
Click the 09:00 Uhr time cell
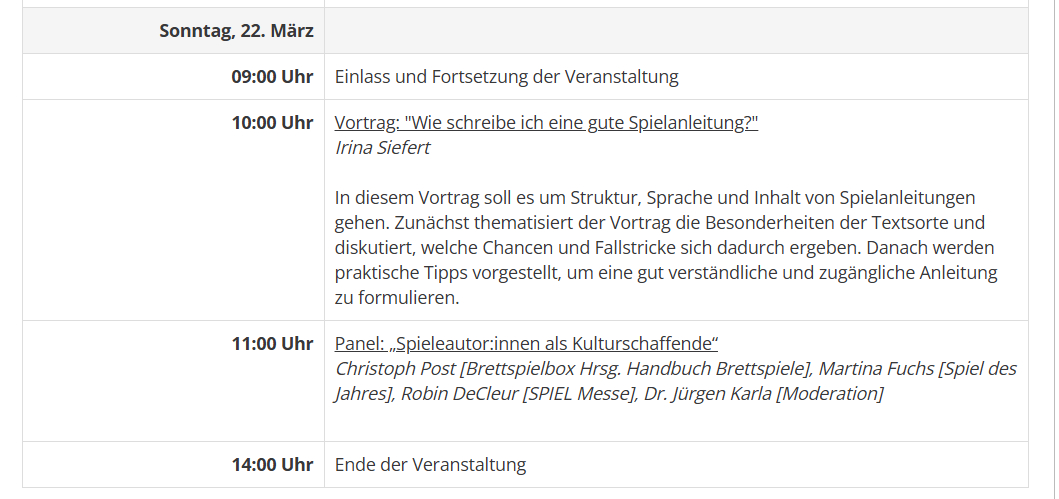click(x=272, y=77)
